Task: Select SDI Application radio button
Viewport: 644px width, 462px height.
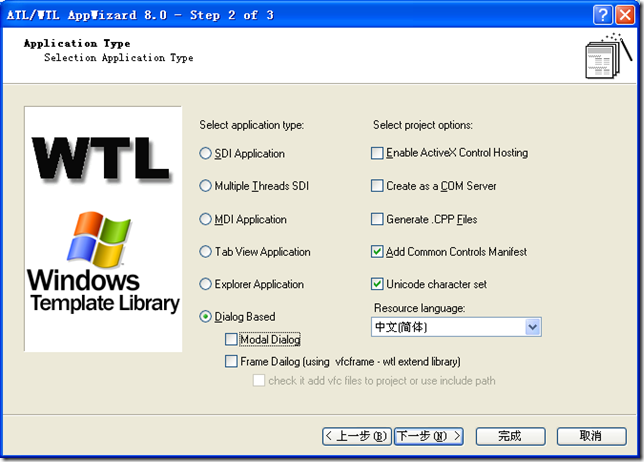Action: click(x=205, y=154)
